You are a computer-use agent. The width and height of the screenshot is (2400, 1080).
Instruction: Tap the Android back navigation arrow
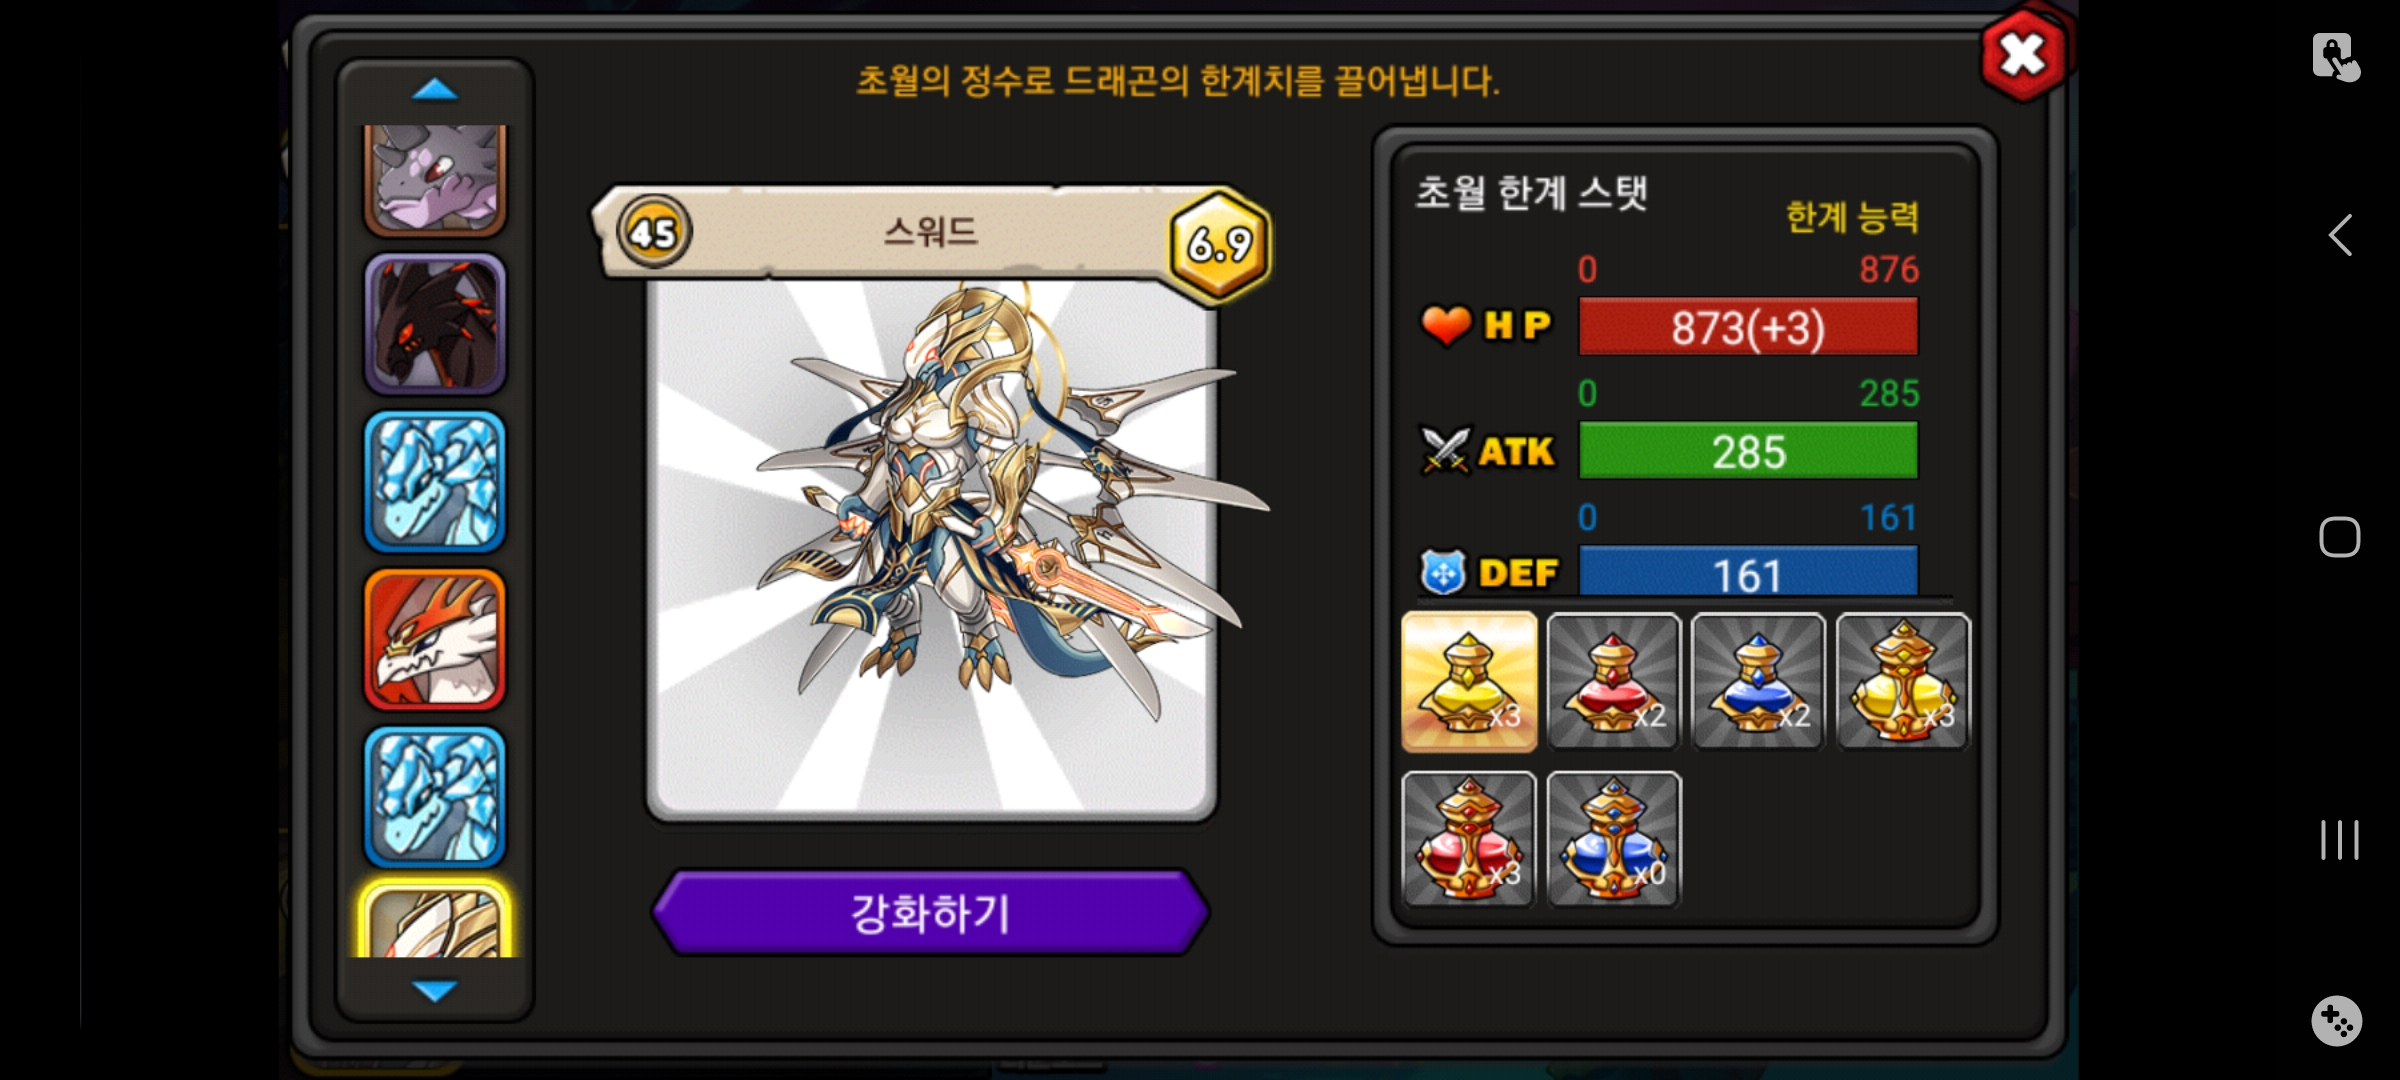tap(2340, 235)
